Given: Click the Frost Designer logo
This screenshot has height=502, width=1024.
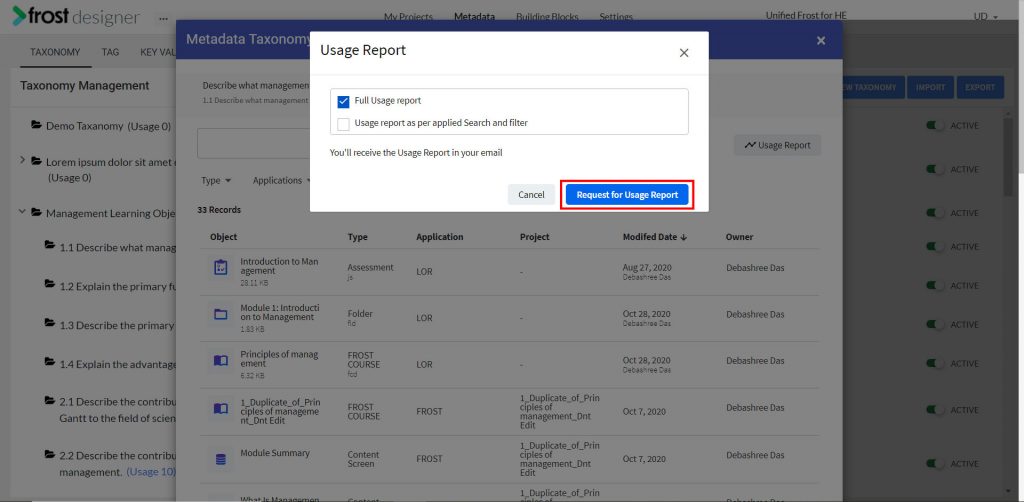Looking at the screenshot, I should [x=76, y=16].
